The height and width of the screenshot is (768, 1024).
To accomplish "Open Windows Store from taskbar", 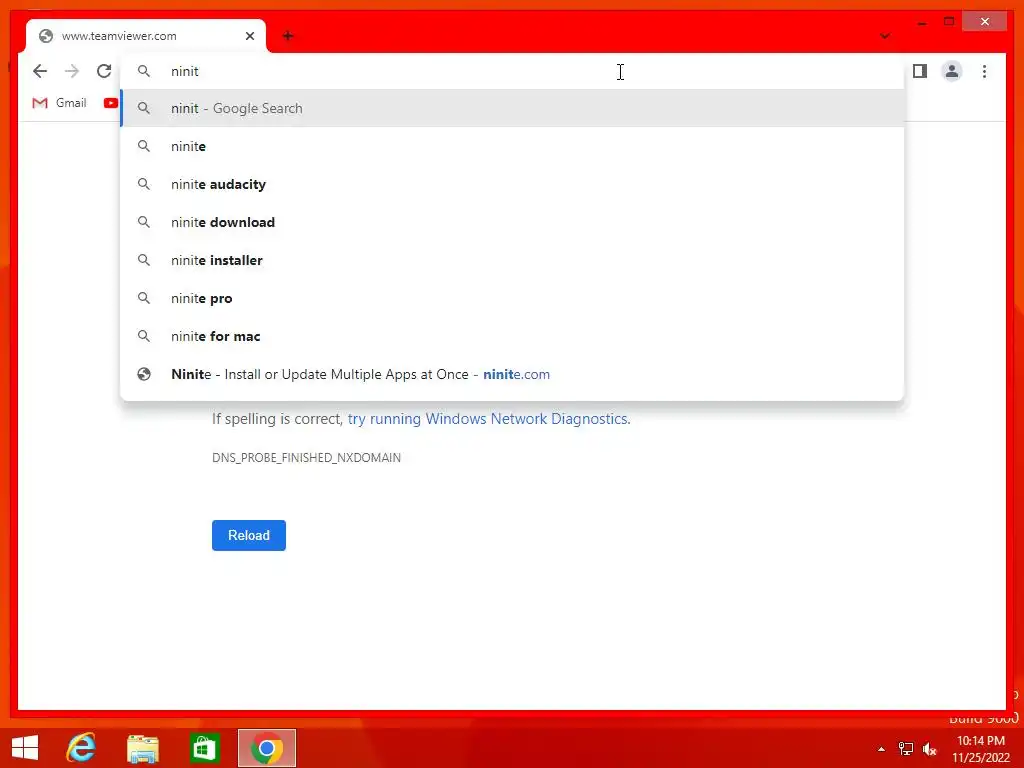I will pos(204,748).
